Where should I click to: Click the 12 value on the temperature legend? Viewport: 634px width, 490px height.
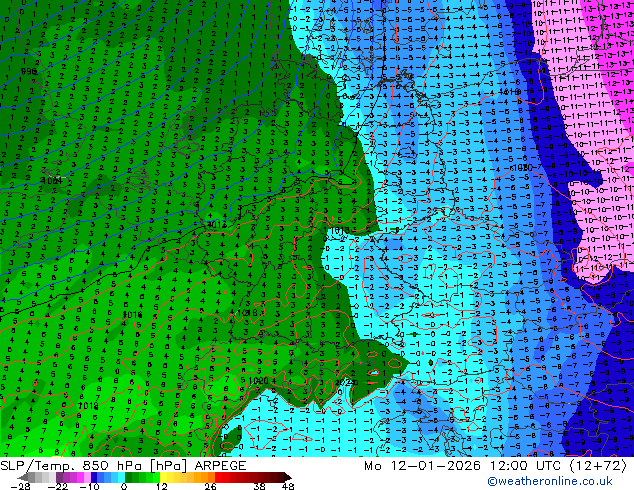tap(162, 486)
